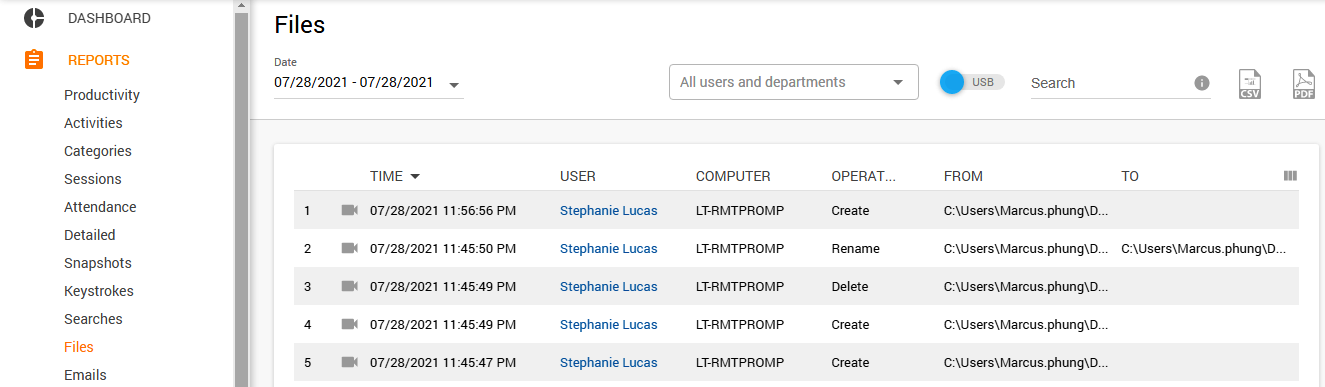Click the date range 07/28/2021 - 07/28/2021

coord(354,82)
